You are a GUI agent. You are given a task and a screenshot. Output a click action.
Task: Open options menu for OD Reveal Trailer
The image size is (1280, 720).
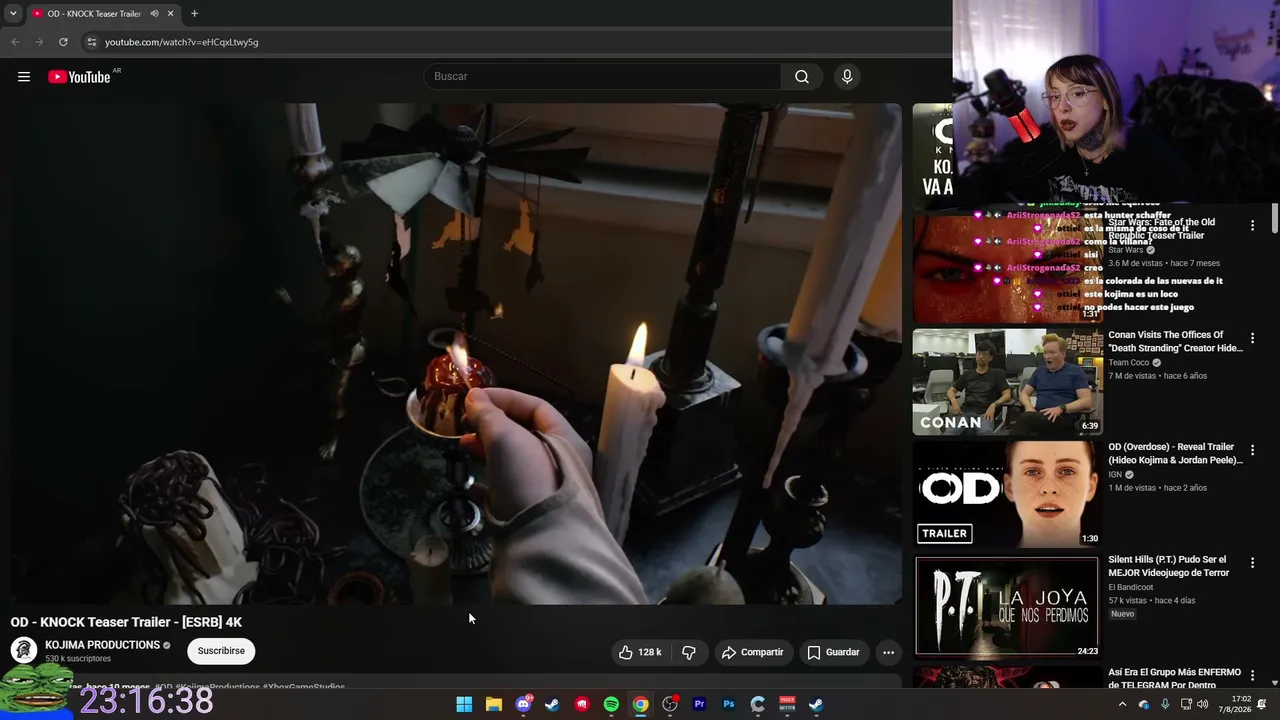tap(1252, 450)
